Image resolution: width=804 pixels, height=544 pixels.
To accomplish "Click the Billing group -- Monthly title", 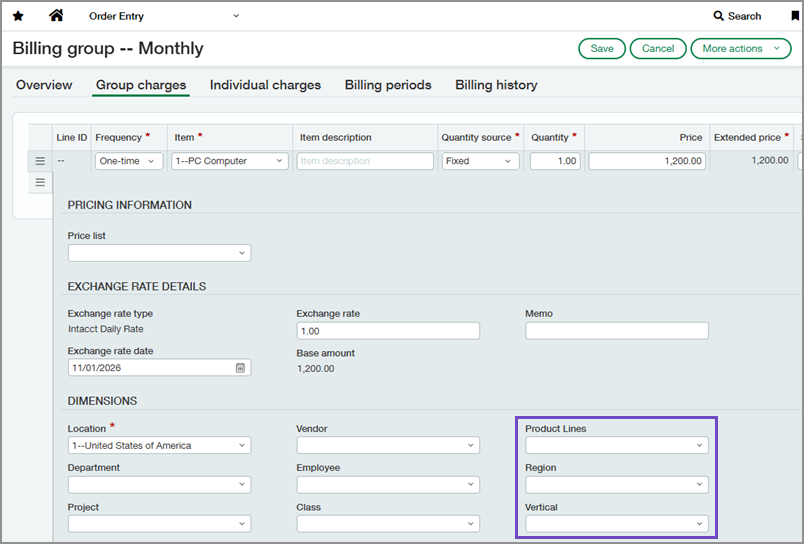I will (x=108, y=49).
